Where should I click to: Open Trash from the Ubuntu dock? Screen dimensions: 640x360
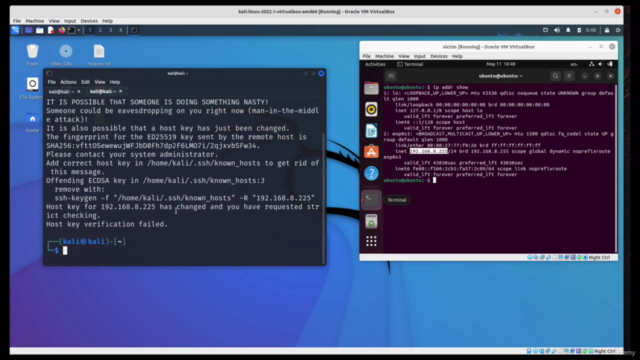[371, 222]
